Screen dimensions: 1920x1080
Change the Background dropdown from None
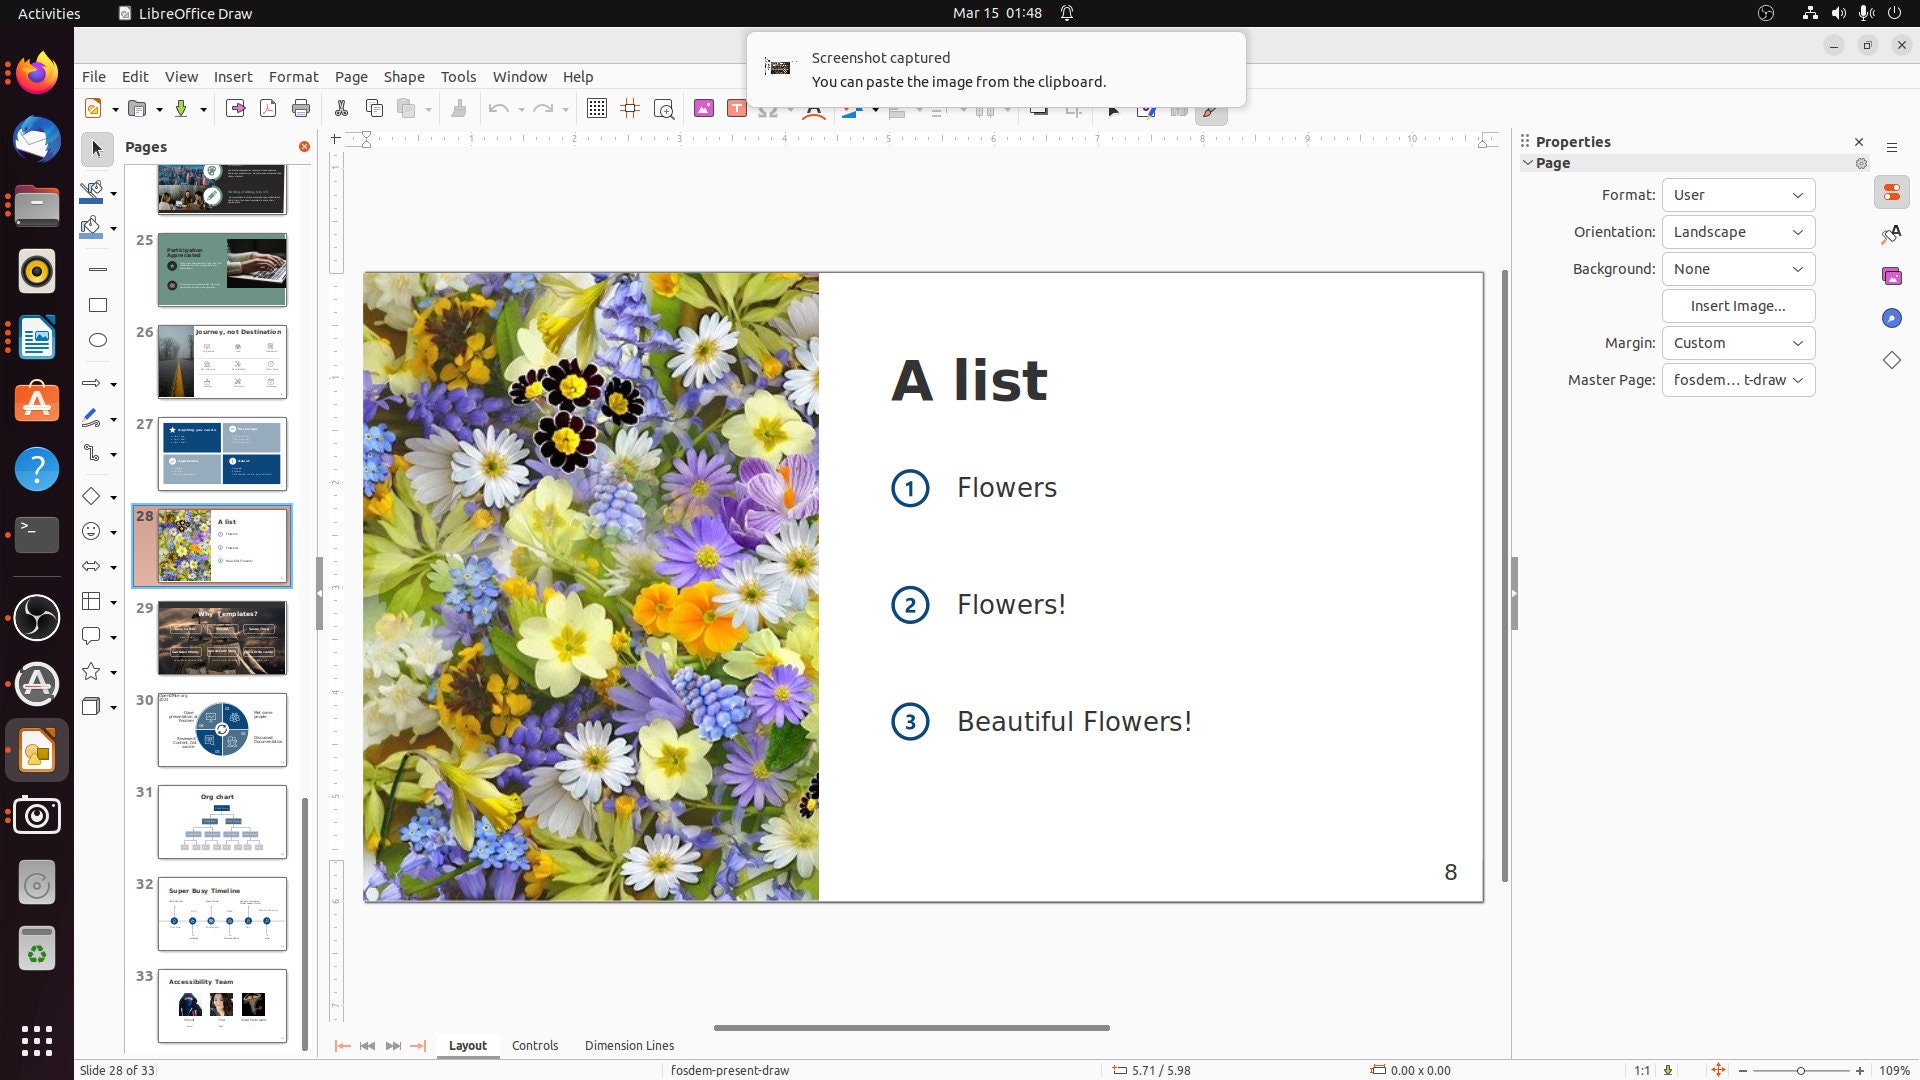click(1738, 268)
